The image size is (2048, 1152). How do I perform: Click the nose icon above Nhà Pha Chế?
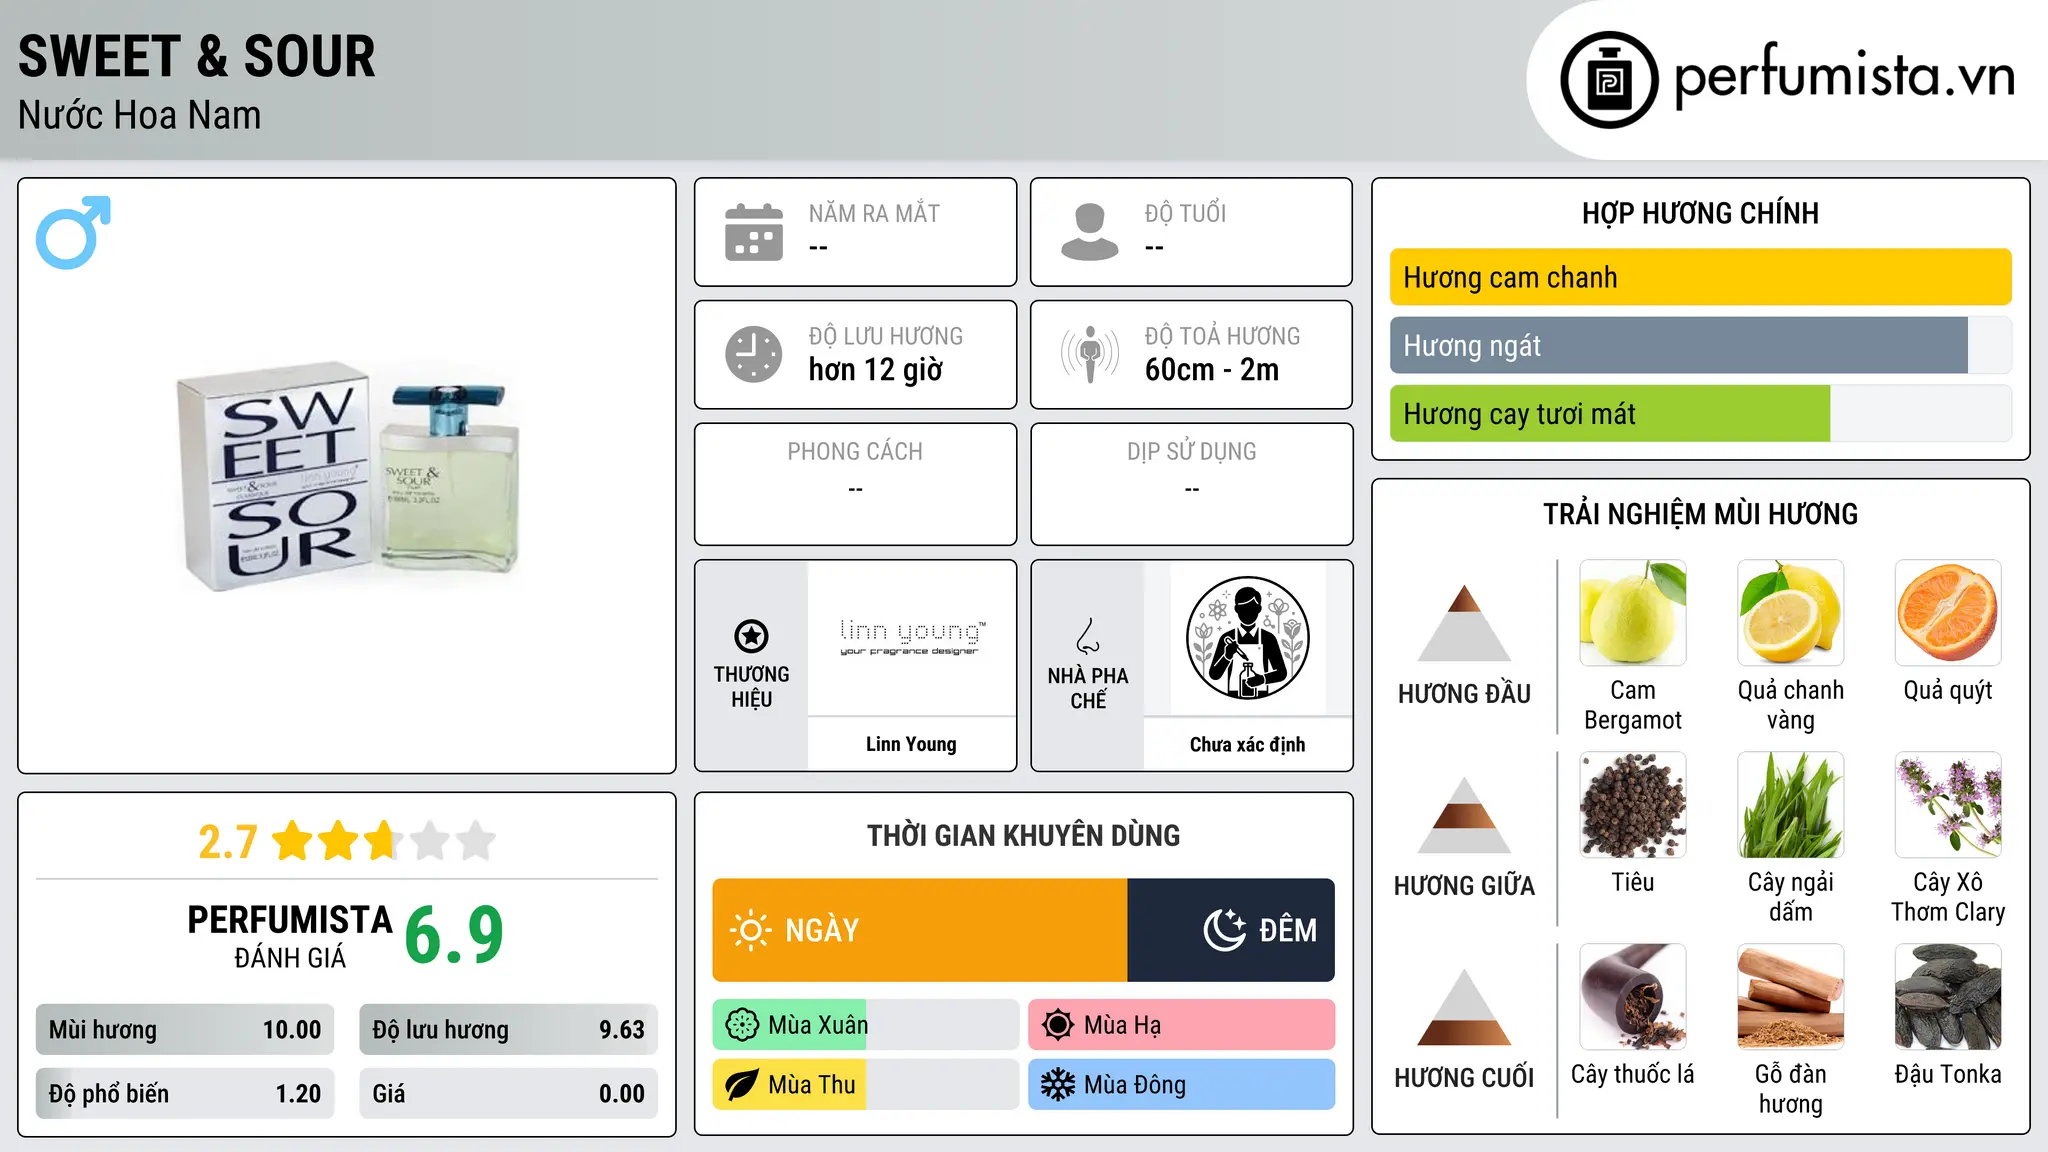coord(1088,636)
